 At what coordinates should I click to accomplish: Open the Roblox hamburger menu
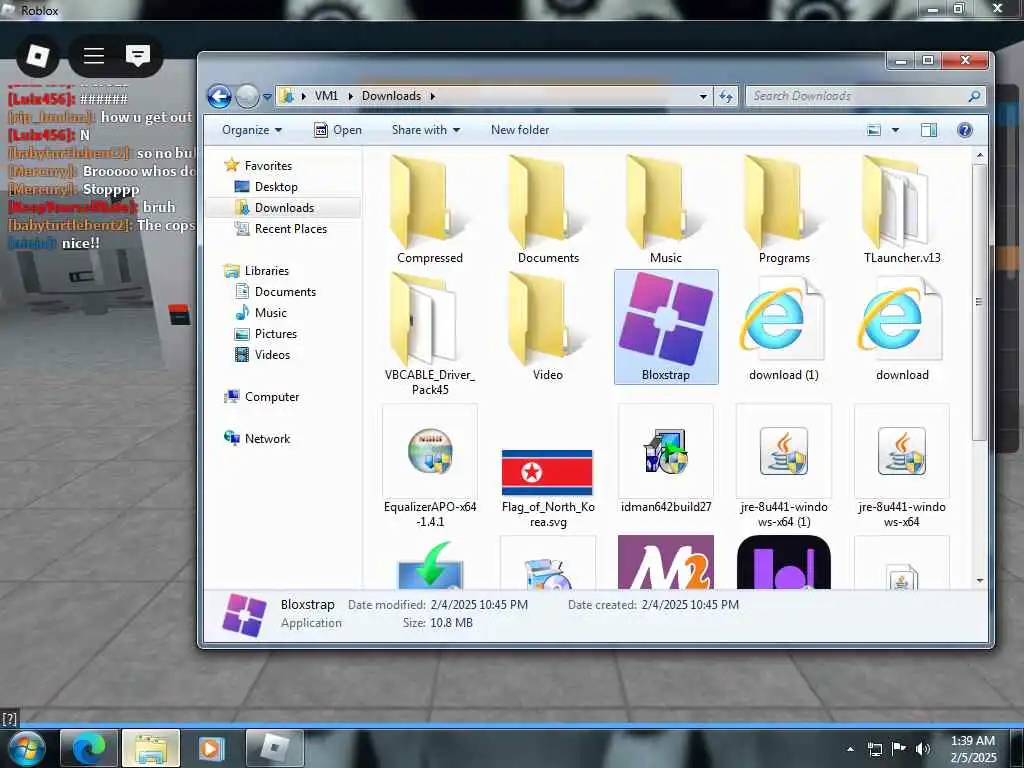point(93,56)
